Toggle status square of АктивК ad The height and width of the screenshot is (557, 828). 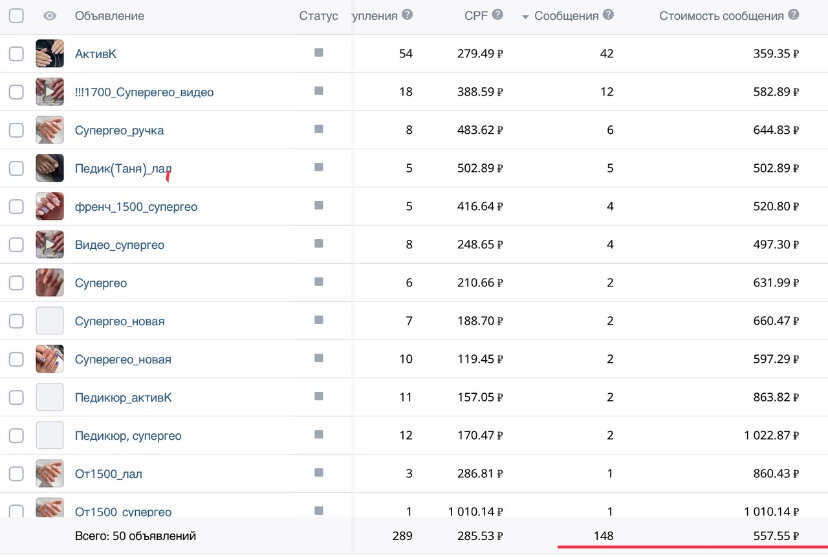point(318,52)
